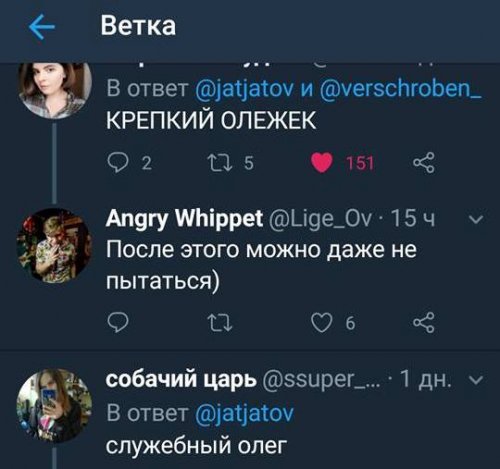Image resolution: width=500 pixels, height=469 pixels.
Task: Go back using the arrow icon
Action: (42, 27)
